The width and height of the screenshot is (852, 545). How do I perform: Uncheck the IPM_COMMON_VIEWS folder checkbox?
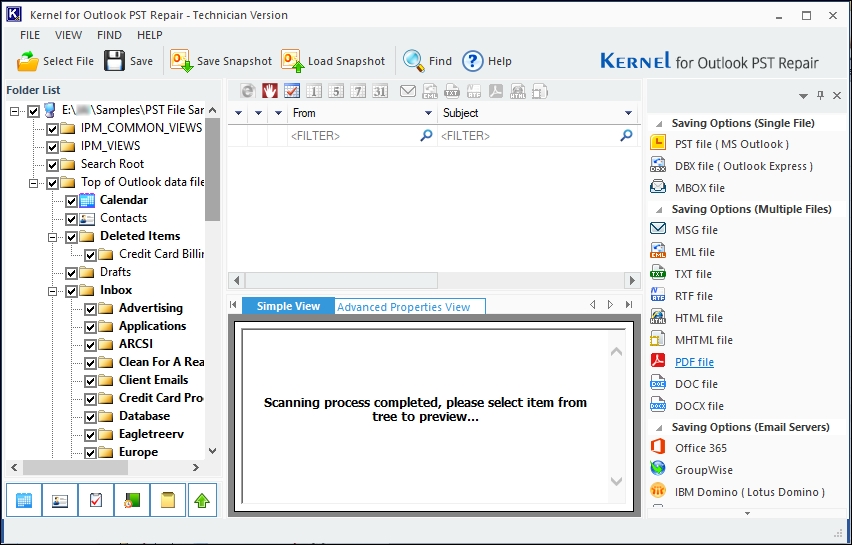coord(53,129)
